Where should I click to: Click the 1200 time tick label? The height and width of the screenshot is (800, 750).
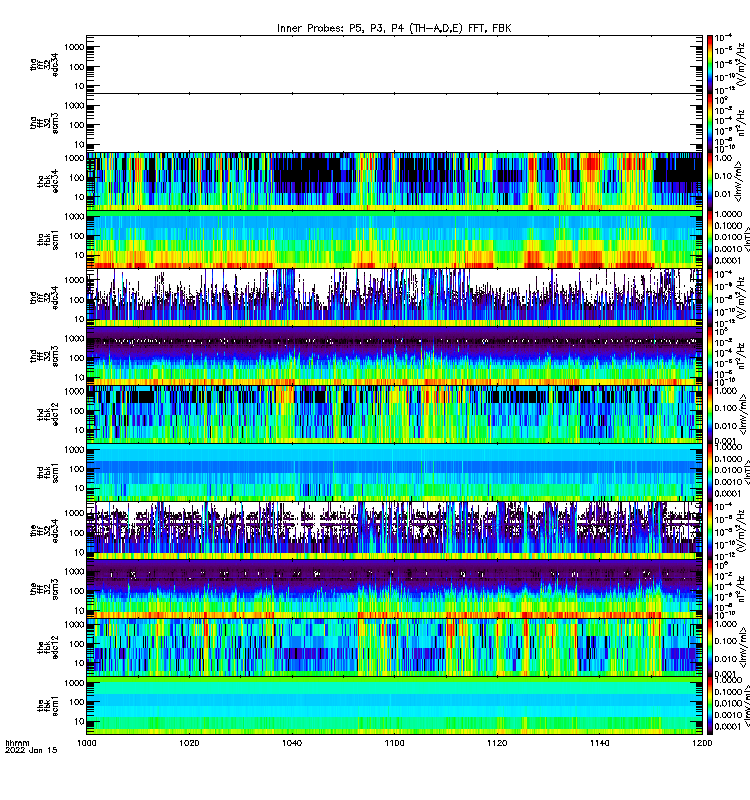pyautogui.click(x=702, y=743)
